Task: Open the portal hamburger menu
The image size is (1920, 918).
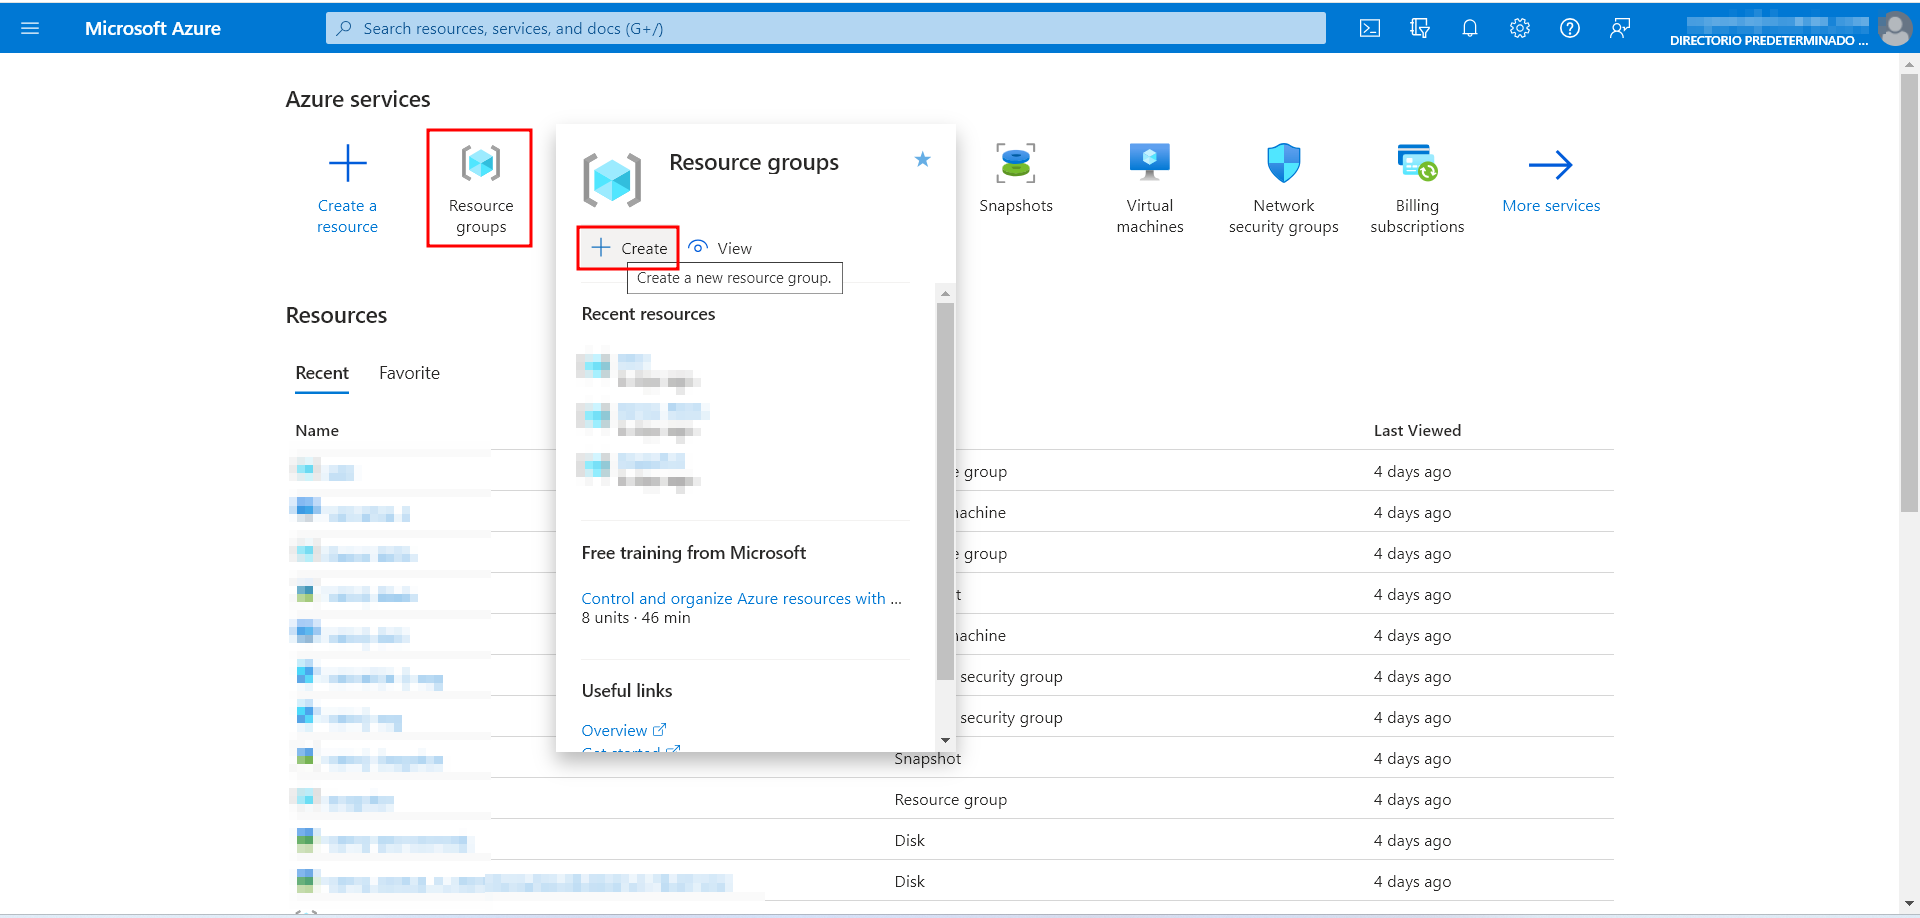Action: tap(30, 28)
